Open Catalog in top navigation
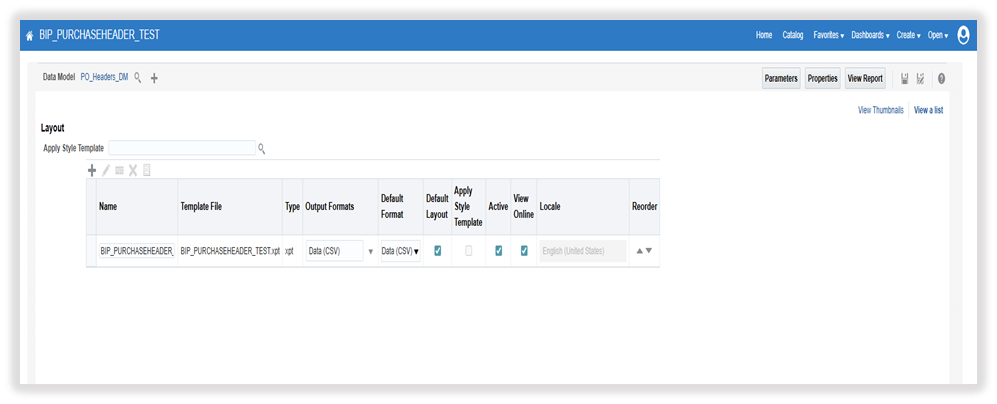The height and width of the screenshot is (404, 997). [x=793, y=35]
